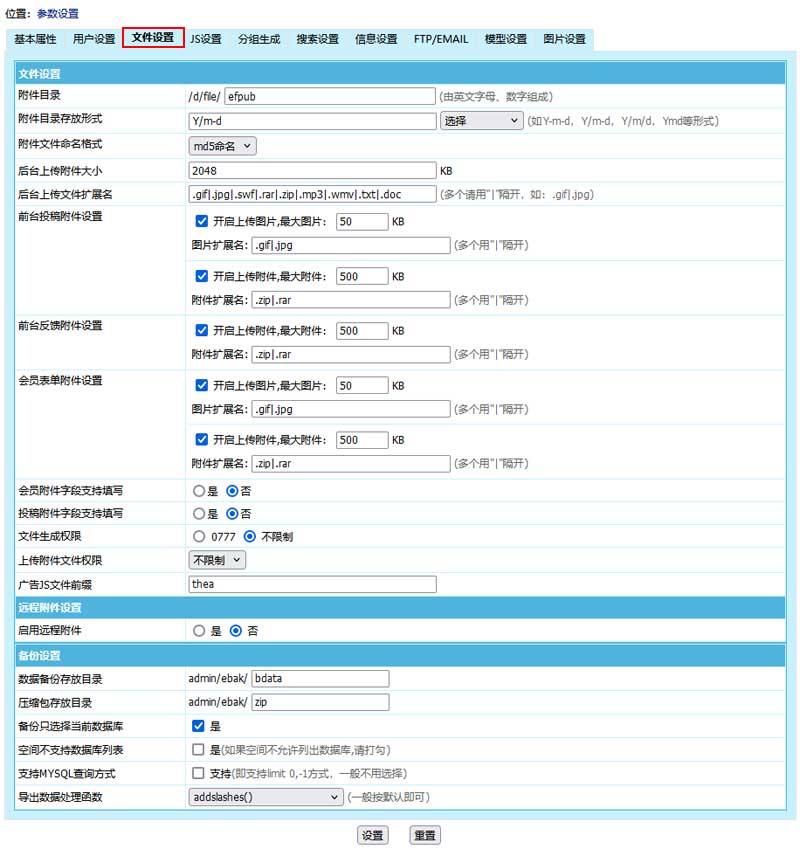800x863 pixels.
Task: Expand the 上传附件文件权限 dropdown
Action: [217, 560]
